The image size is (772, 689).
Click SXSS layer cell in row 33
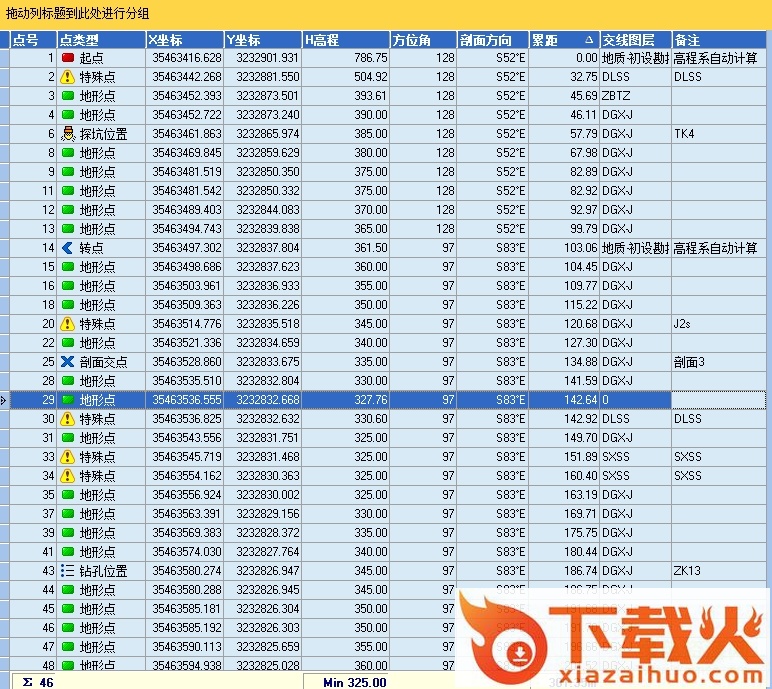click(636, 457)
